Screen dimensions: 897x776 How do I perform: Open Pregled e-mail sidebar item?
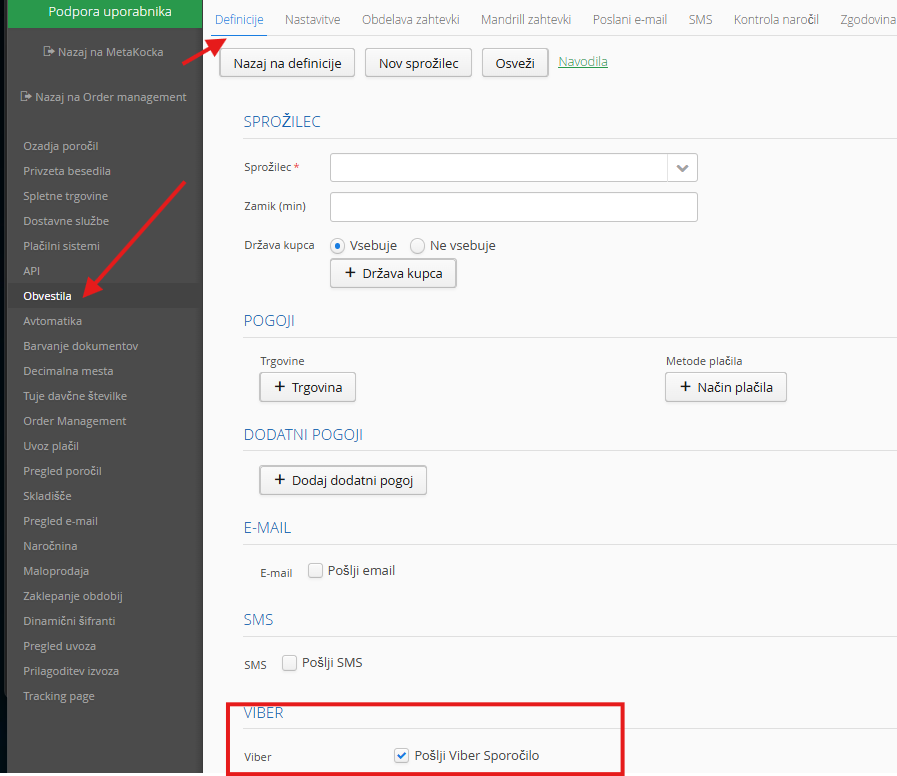tap(60, 521)
